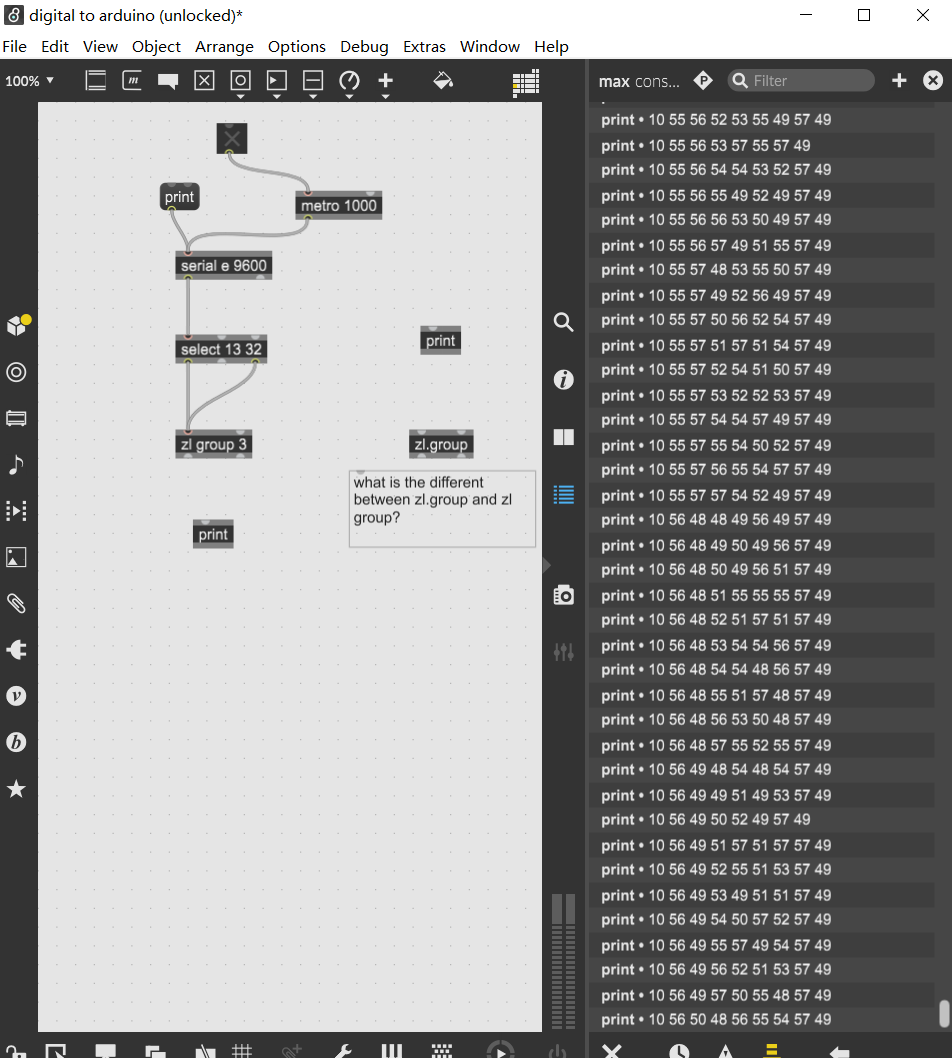The height and width of the screenshot is (1058, 952).
Task: Toggle the X toggle object in patcher
Action: pos(231,138)
